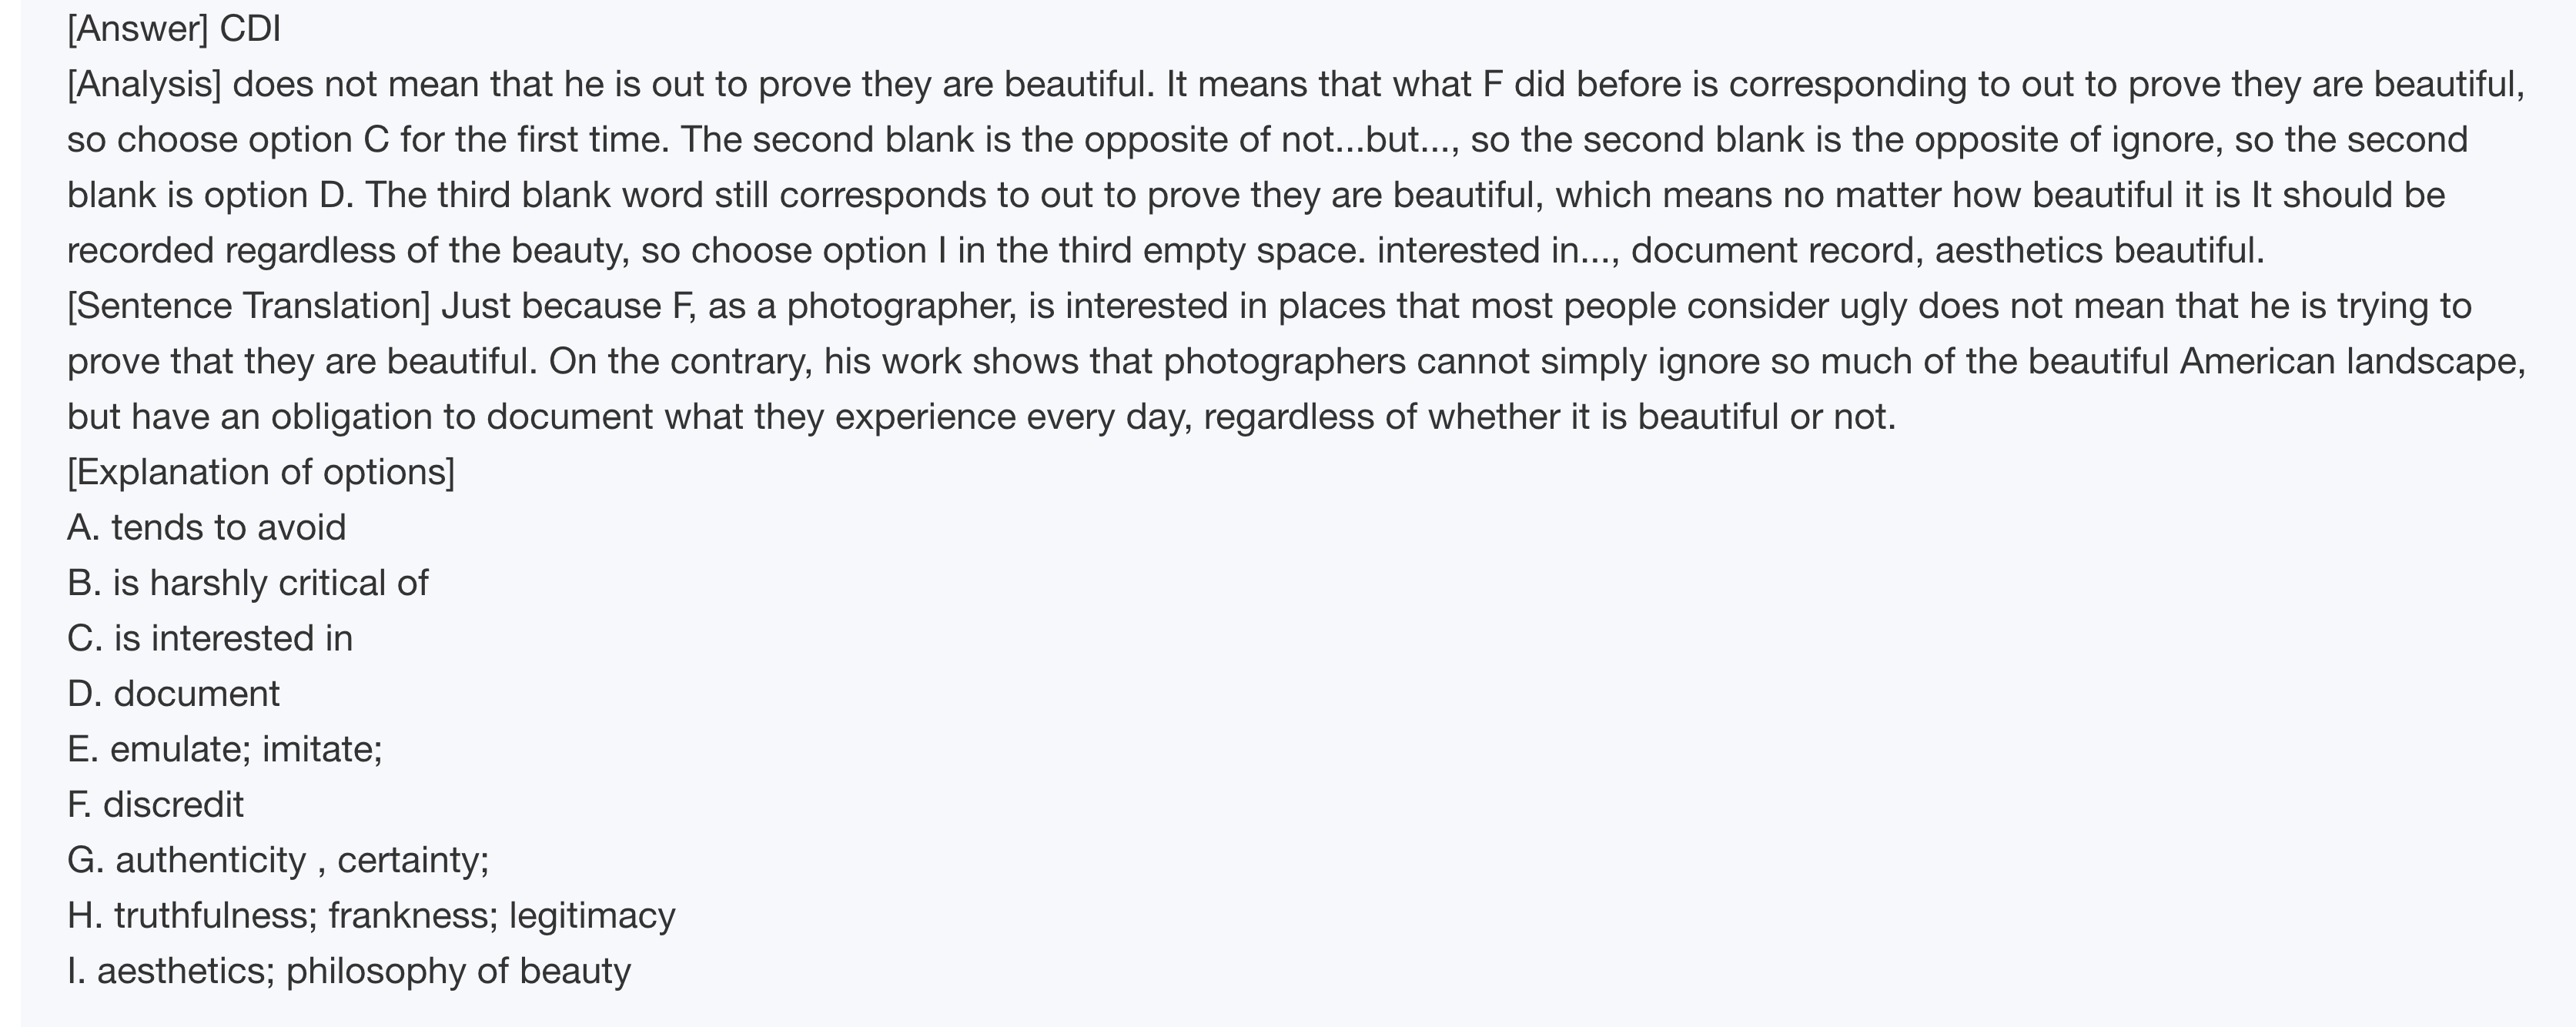Select option I "aesthetics; philosophy of beauty"
Image resolution: width=2576 pixels, height=1027 pixels.
(x=349, y=971)
